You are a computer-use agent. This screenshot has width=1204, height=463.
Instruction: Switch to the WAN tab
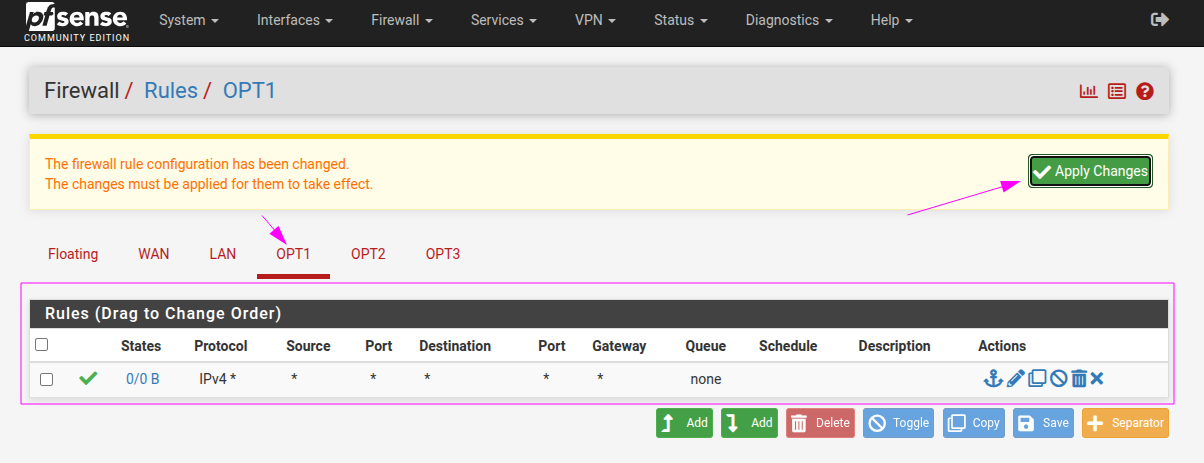[x=153, y=254]
